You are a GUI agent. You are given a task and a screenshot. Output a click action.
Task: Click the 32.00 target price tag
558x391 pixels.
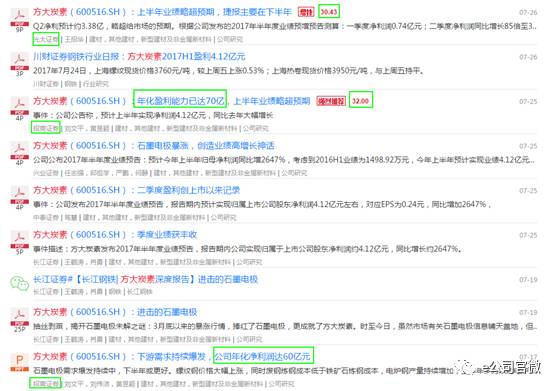[x=361, y=101]
